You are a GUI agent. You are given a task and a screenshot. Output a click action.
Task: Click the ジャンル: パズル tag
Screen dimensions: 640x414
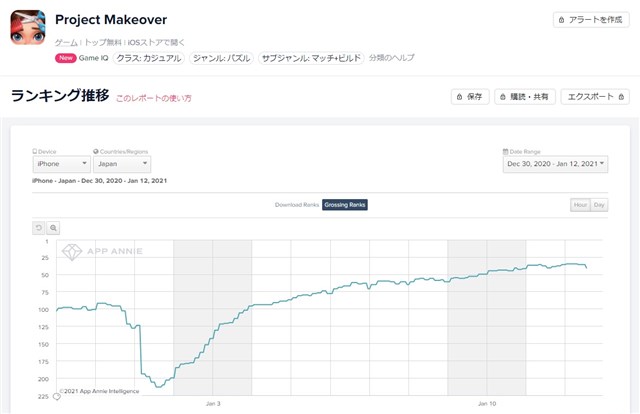point(221,58)
